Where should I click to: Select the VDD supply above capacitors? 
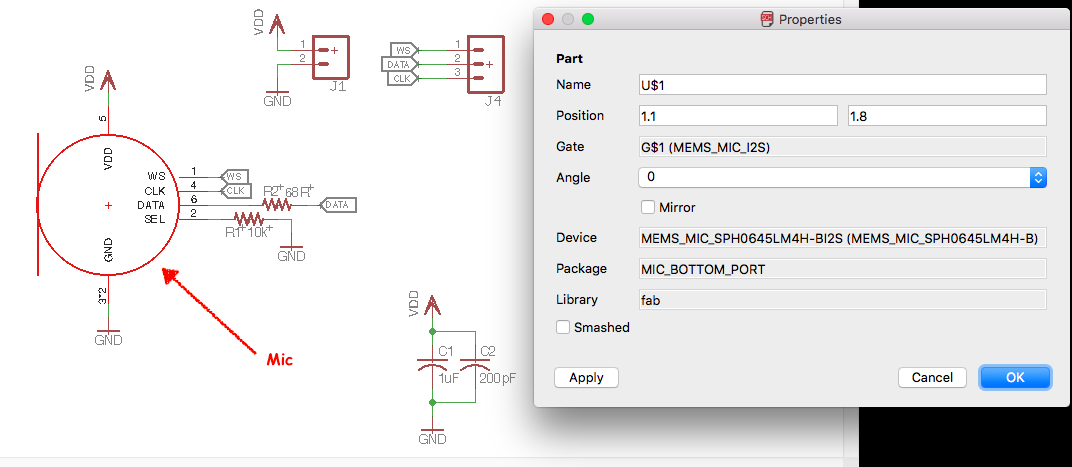431,304
